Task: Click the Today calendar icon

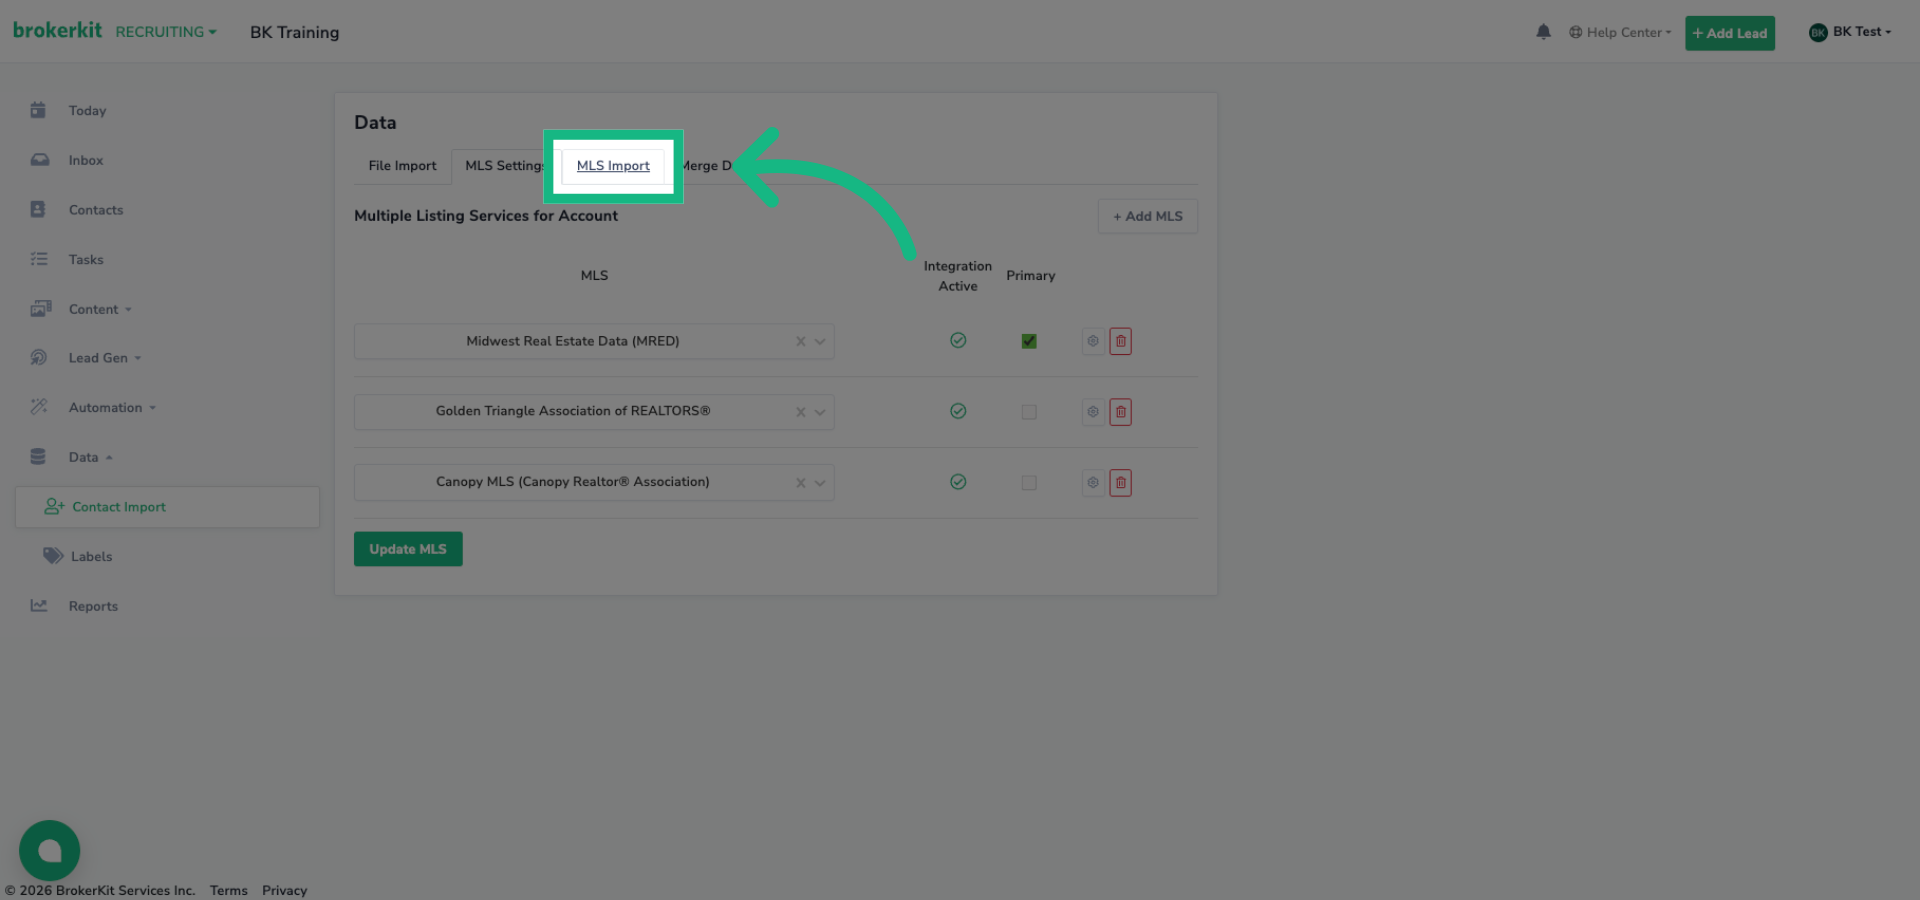Action: [38, 110]
